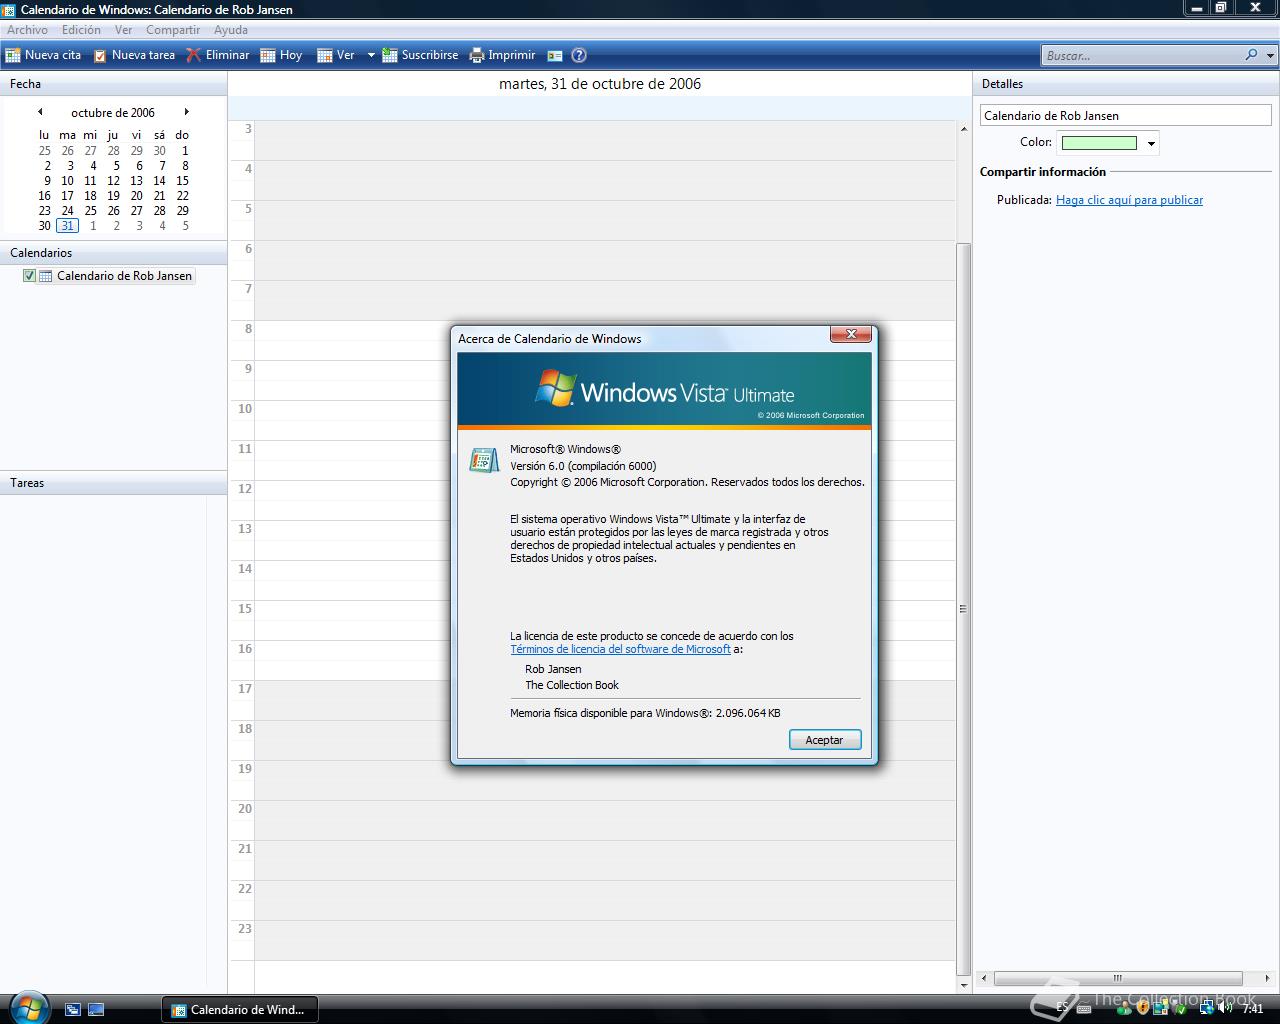Click Detalles pane horizontal scrollbar thumb
Viewport: 1280px width, 1024px height.
[x=1117, y=978]
